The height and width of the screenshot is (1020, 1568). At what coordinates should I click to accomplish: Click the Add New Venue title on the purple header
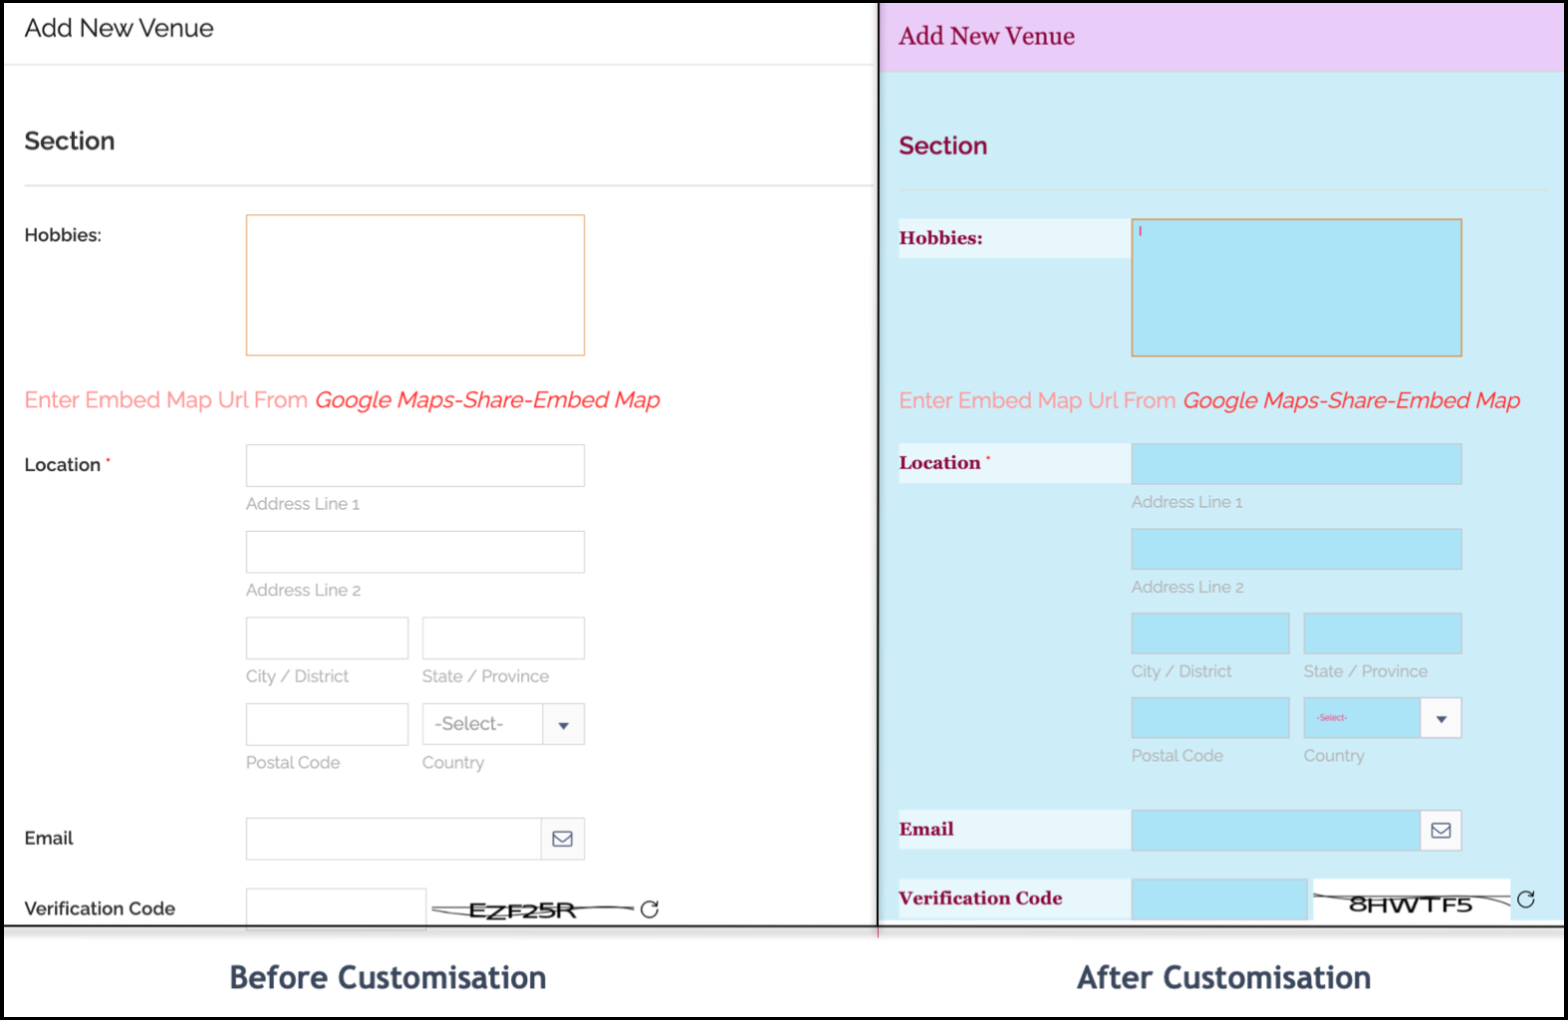tap(987, 36)
